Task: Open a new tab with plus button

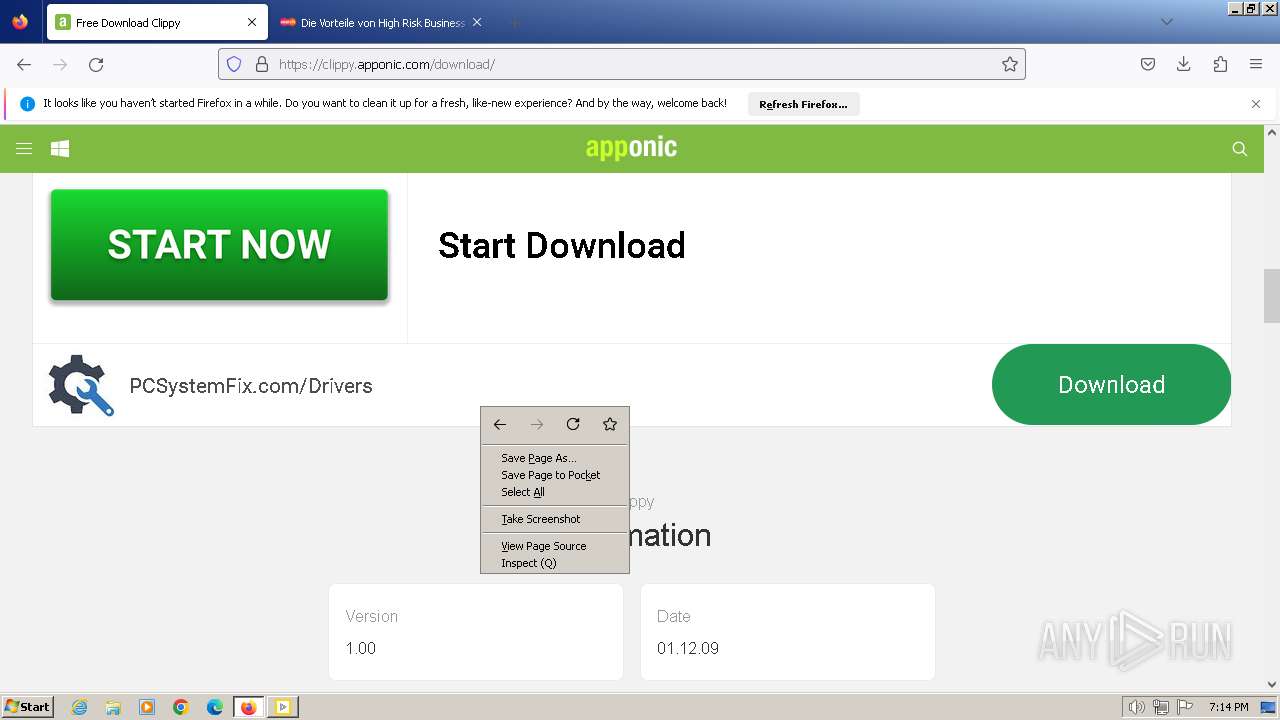Action: pyautogui.click(x=514, y=22)
